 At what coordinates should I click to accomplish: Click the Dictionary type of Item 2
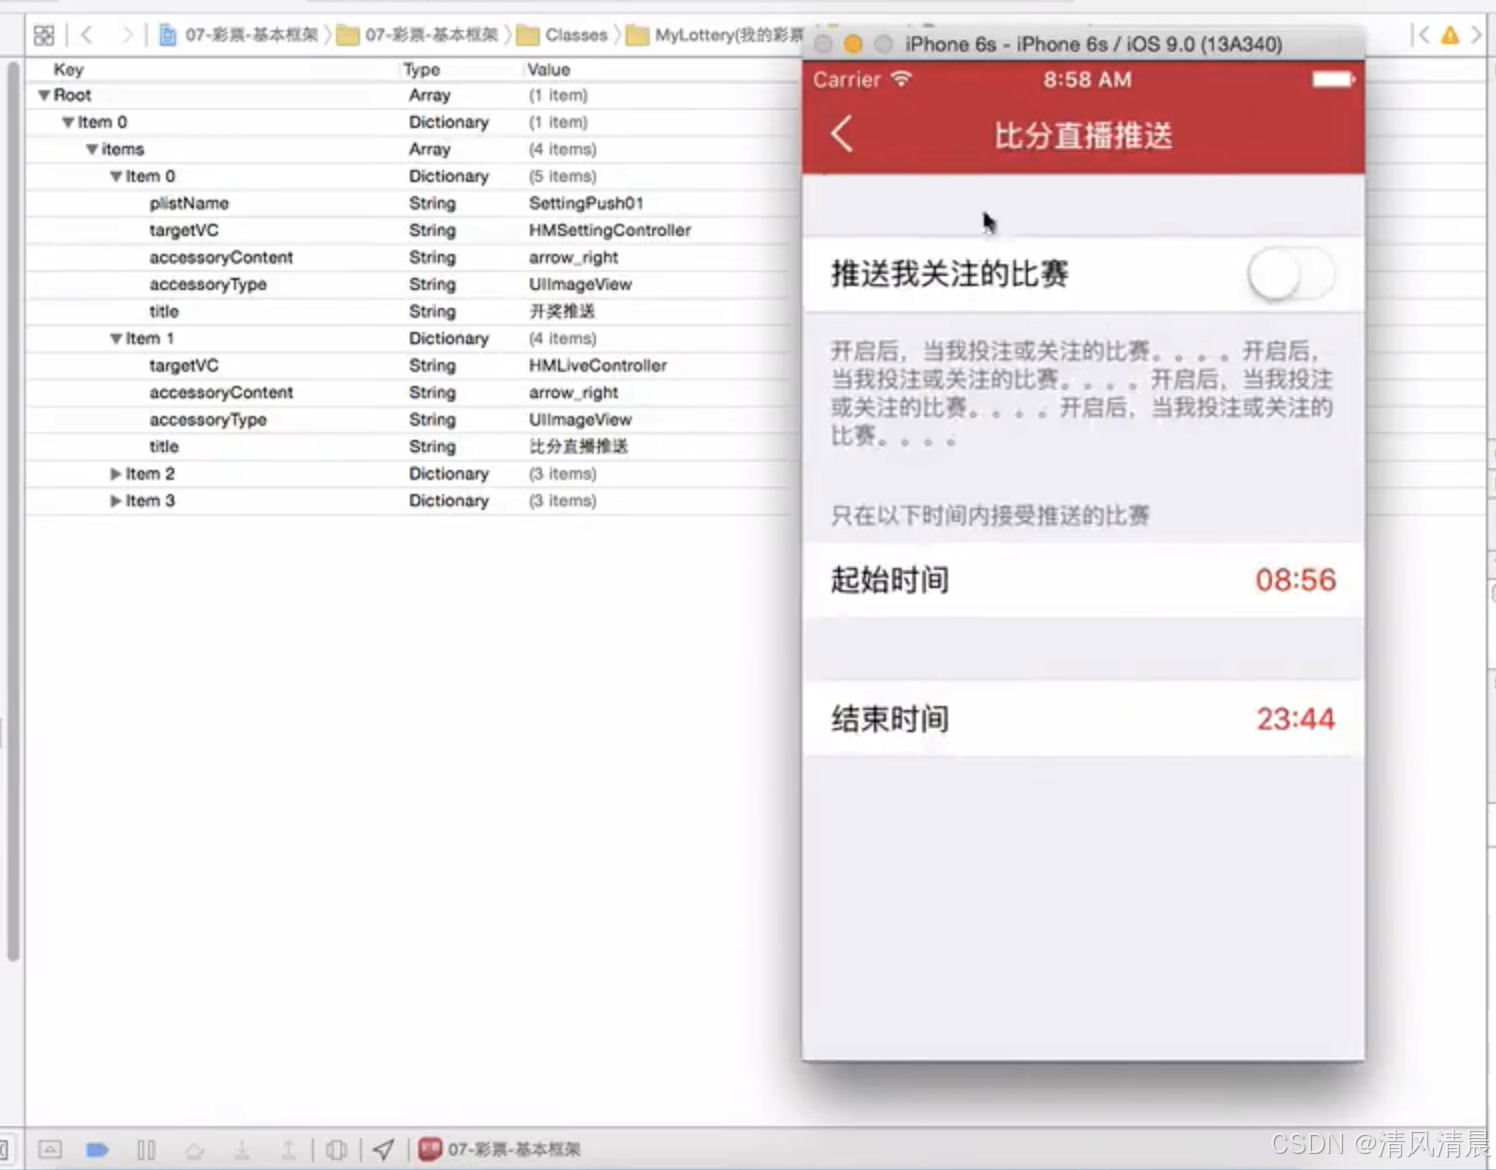point(449,473)
